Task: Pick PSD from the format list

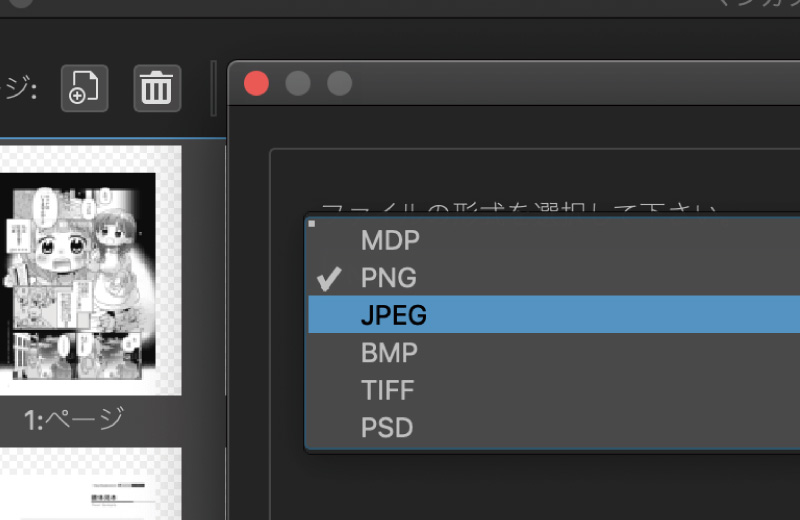Action: click(x=554, y=428)
